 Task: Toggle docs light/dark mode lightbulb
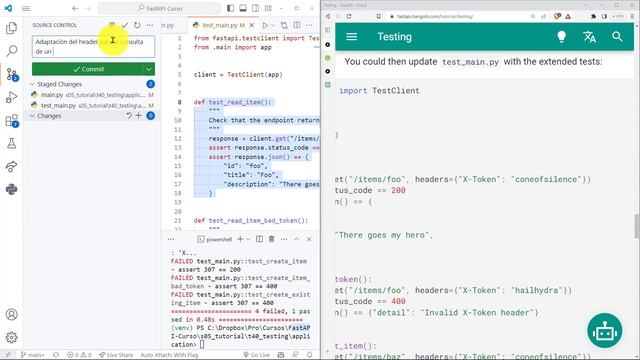[x=562, y=37]
